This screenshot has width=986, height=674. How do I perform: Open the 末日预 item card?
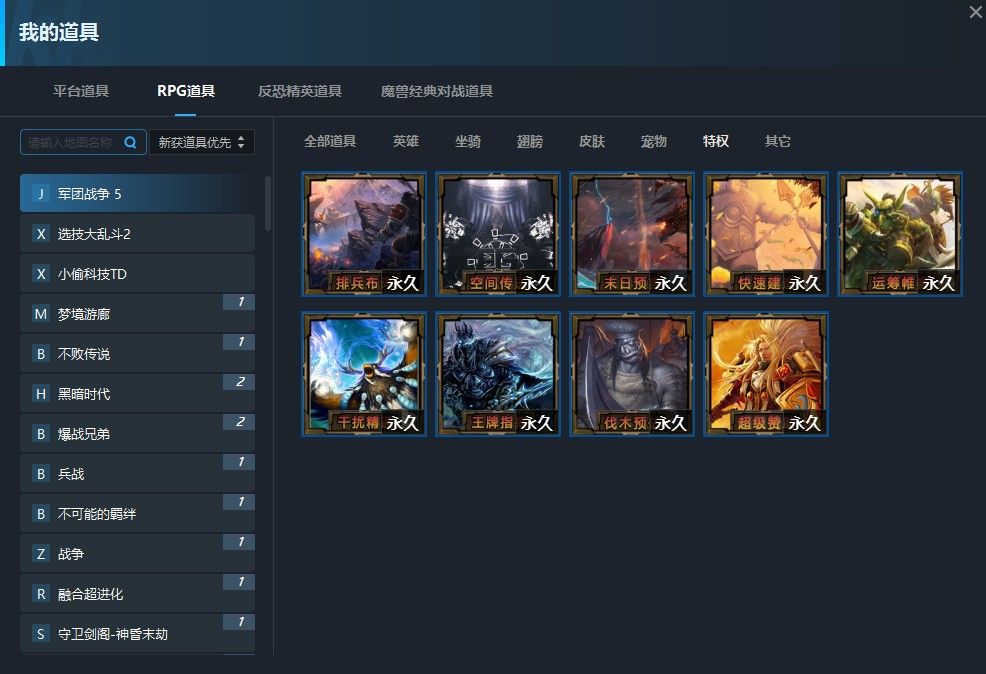tap(632, 234)
